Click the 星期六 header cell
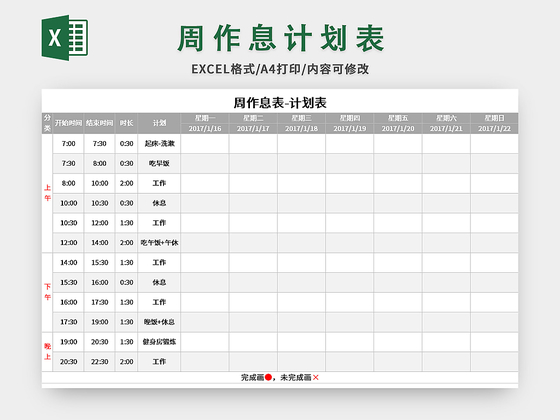The image size is (560, 420). click(x=446, y=118)
